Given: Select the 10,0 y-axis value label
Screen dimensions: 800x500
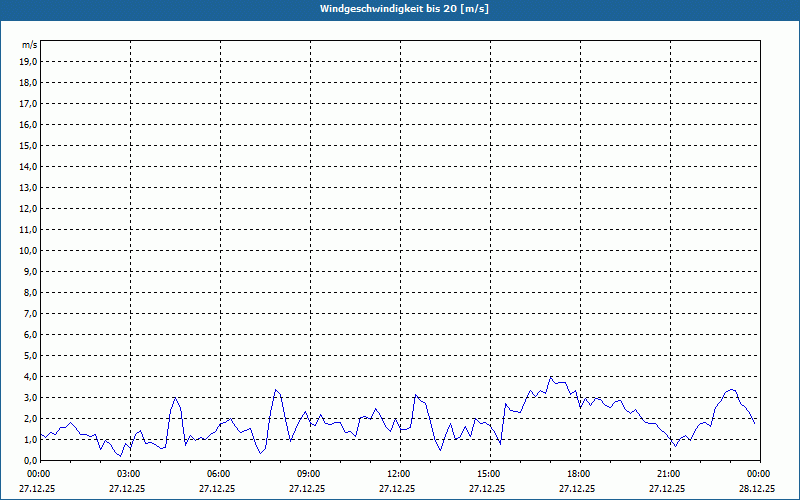Looking at the screenshot, I should [x=29, y=250].
